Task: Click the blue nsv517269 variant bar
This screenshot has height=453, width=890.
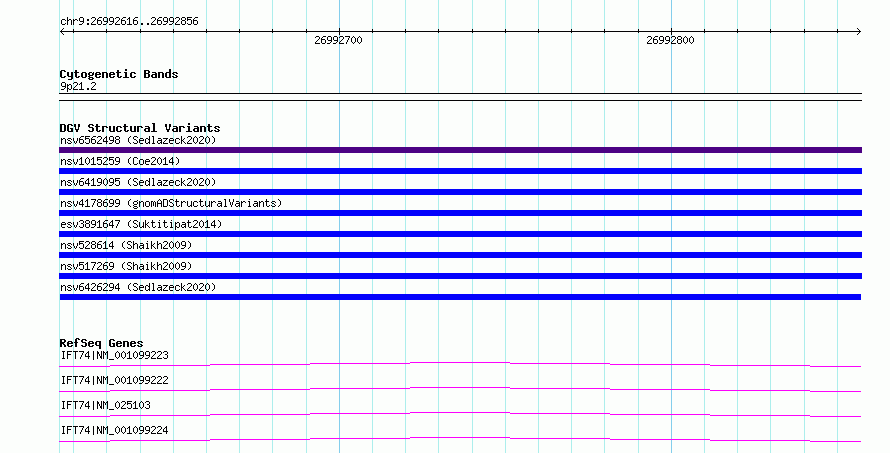Action: point(460,276)
